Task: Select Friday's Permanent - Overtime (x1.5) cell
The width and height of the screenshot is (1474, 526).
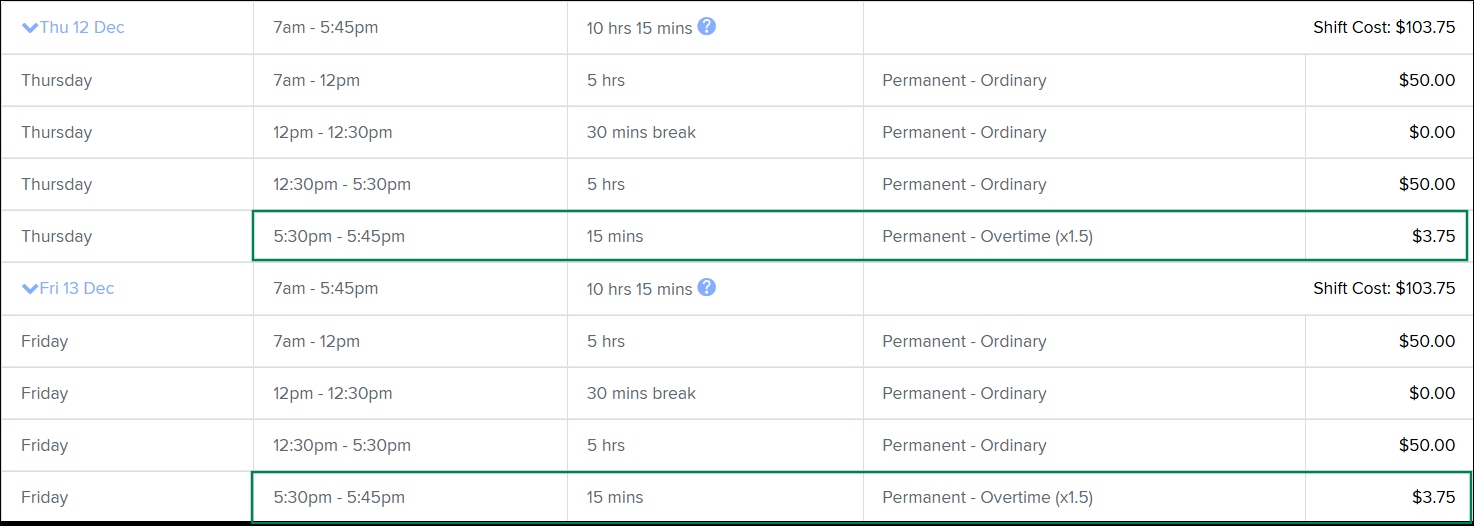Action: click(987, 498)
